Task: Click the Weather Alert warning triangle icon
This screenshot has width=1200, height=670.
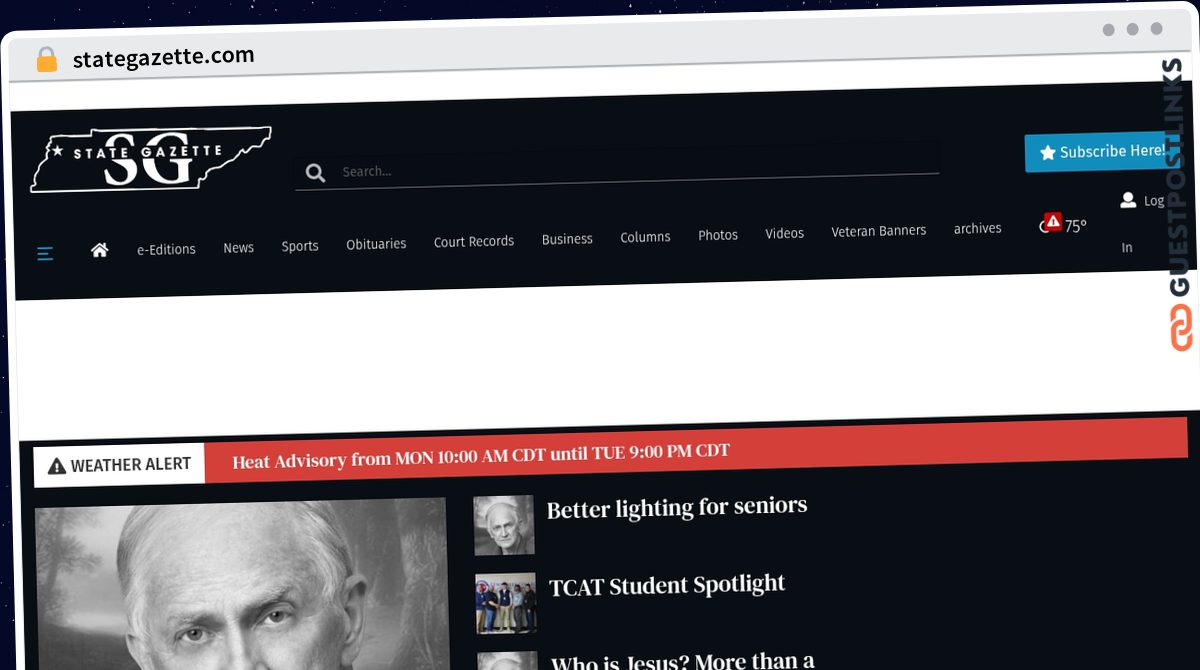Action: [57, 466]
